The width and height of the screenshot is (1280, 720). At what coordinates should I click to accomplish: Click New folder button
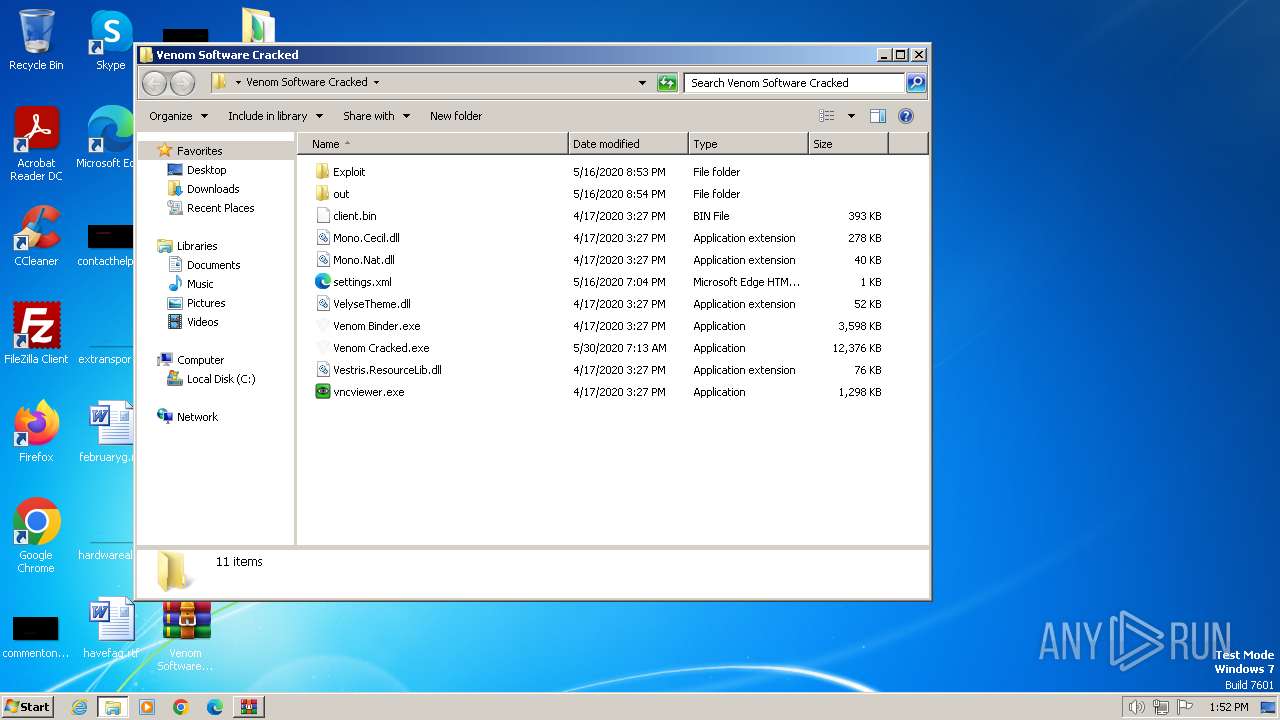pyautogui.click(x=456, y=116)
